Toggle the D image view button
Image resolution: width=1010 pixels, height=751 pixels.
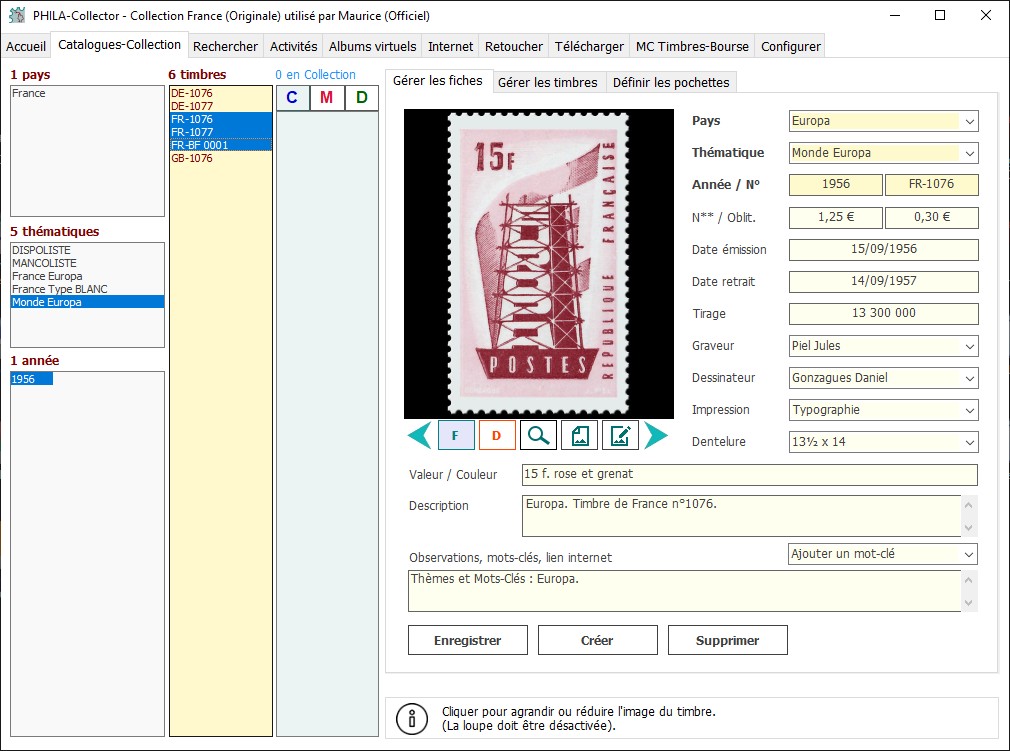coord(497,435)
